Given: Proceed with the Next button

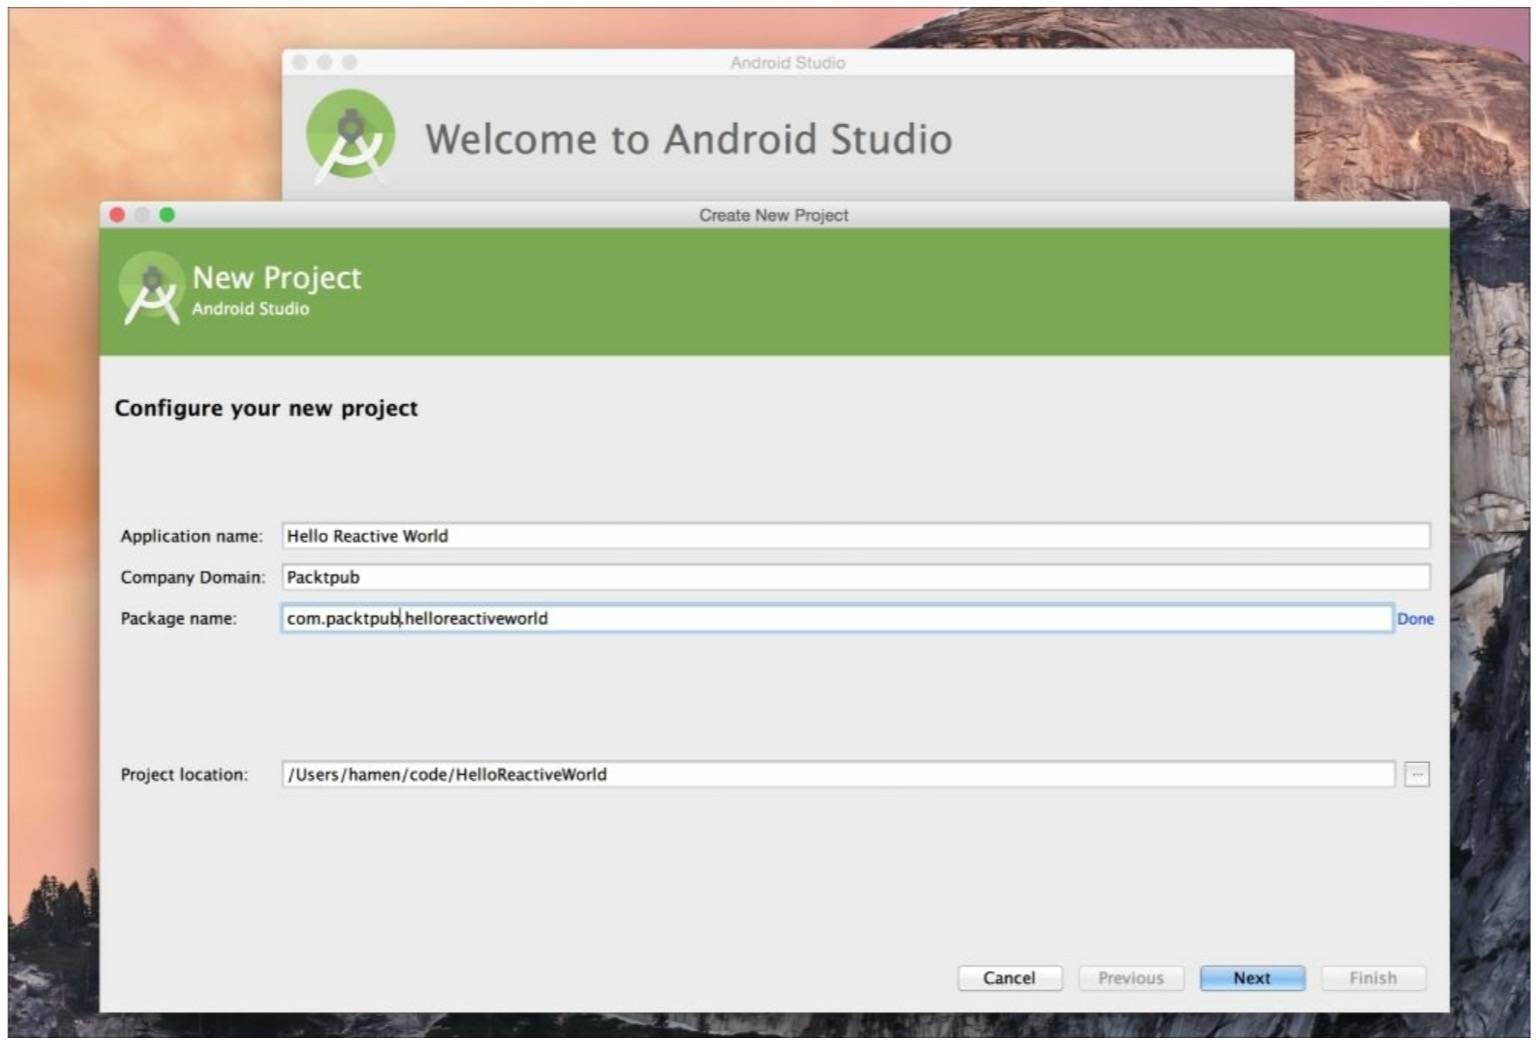Looking at the screenshot, I should click(x=1251, y=978).
